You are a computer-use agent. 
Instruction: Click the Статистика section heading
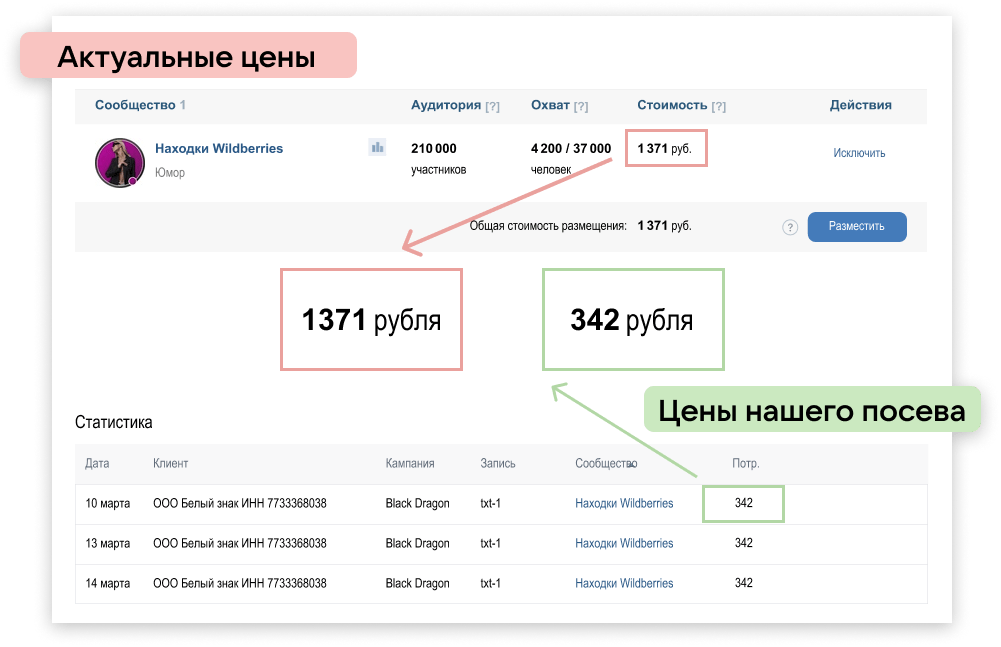[114, 422]
